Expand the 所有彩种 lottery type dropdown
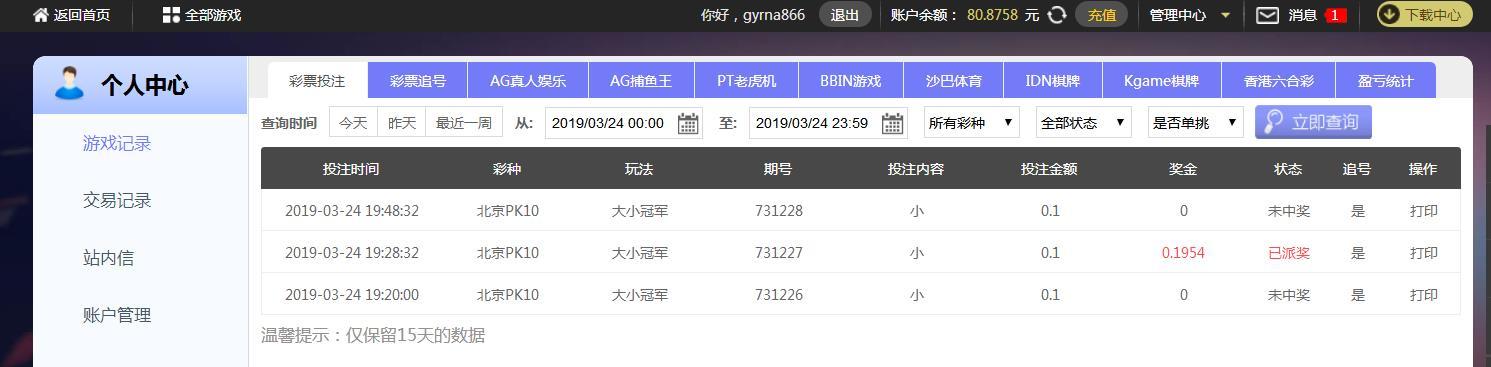Image resolution: width=1491 pixels, height=367 pixels. pos(971,123)
